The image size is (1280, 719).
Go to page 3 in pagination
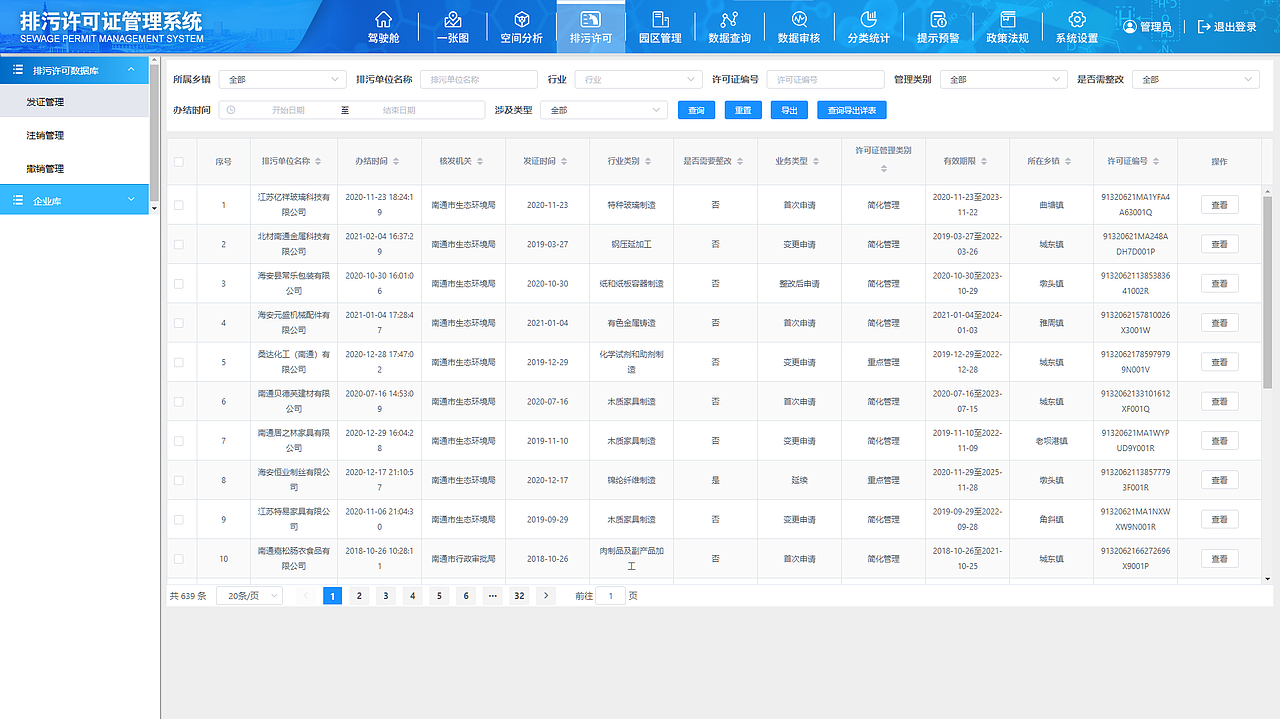(385, 595)
